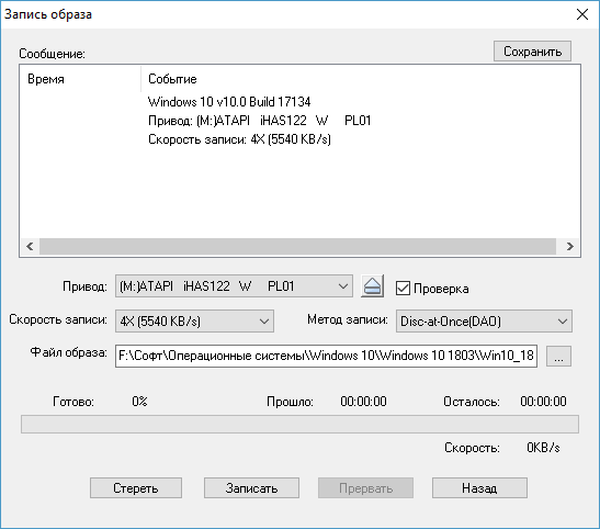Click the message log scrollbar left arrow

tap(31, 244)
